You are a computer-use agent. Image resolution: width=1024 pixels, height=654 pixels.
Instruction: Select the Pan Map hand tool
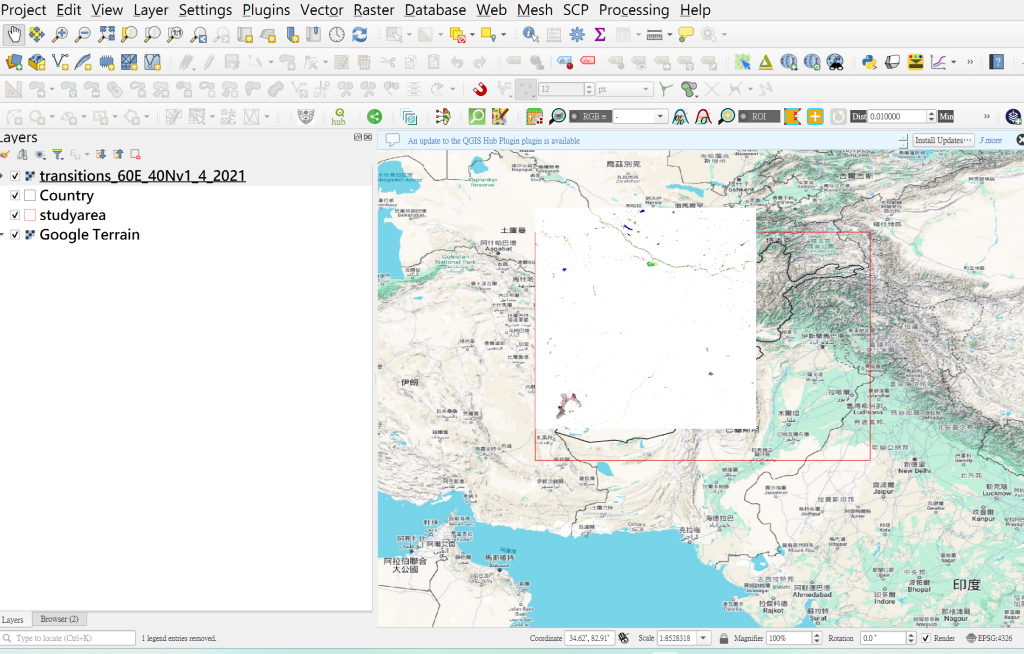(x=14, y=34)
